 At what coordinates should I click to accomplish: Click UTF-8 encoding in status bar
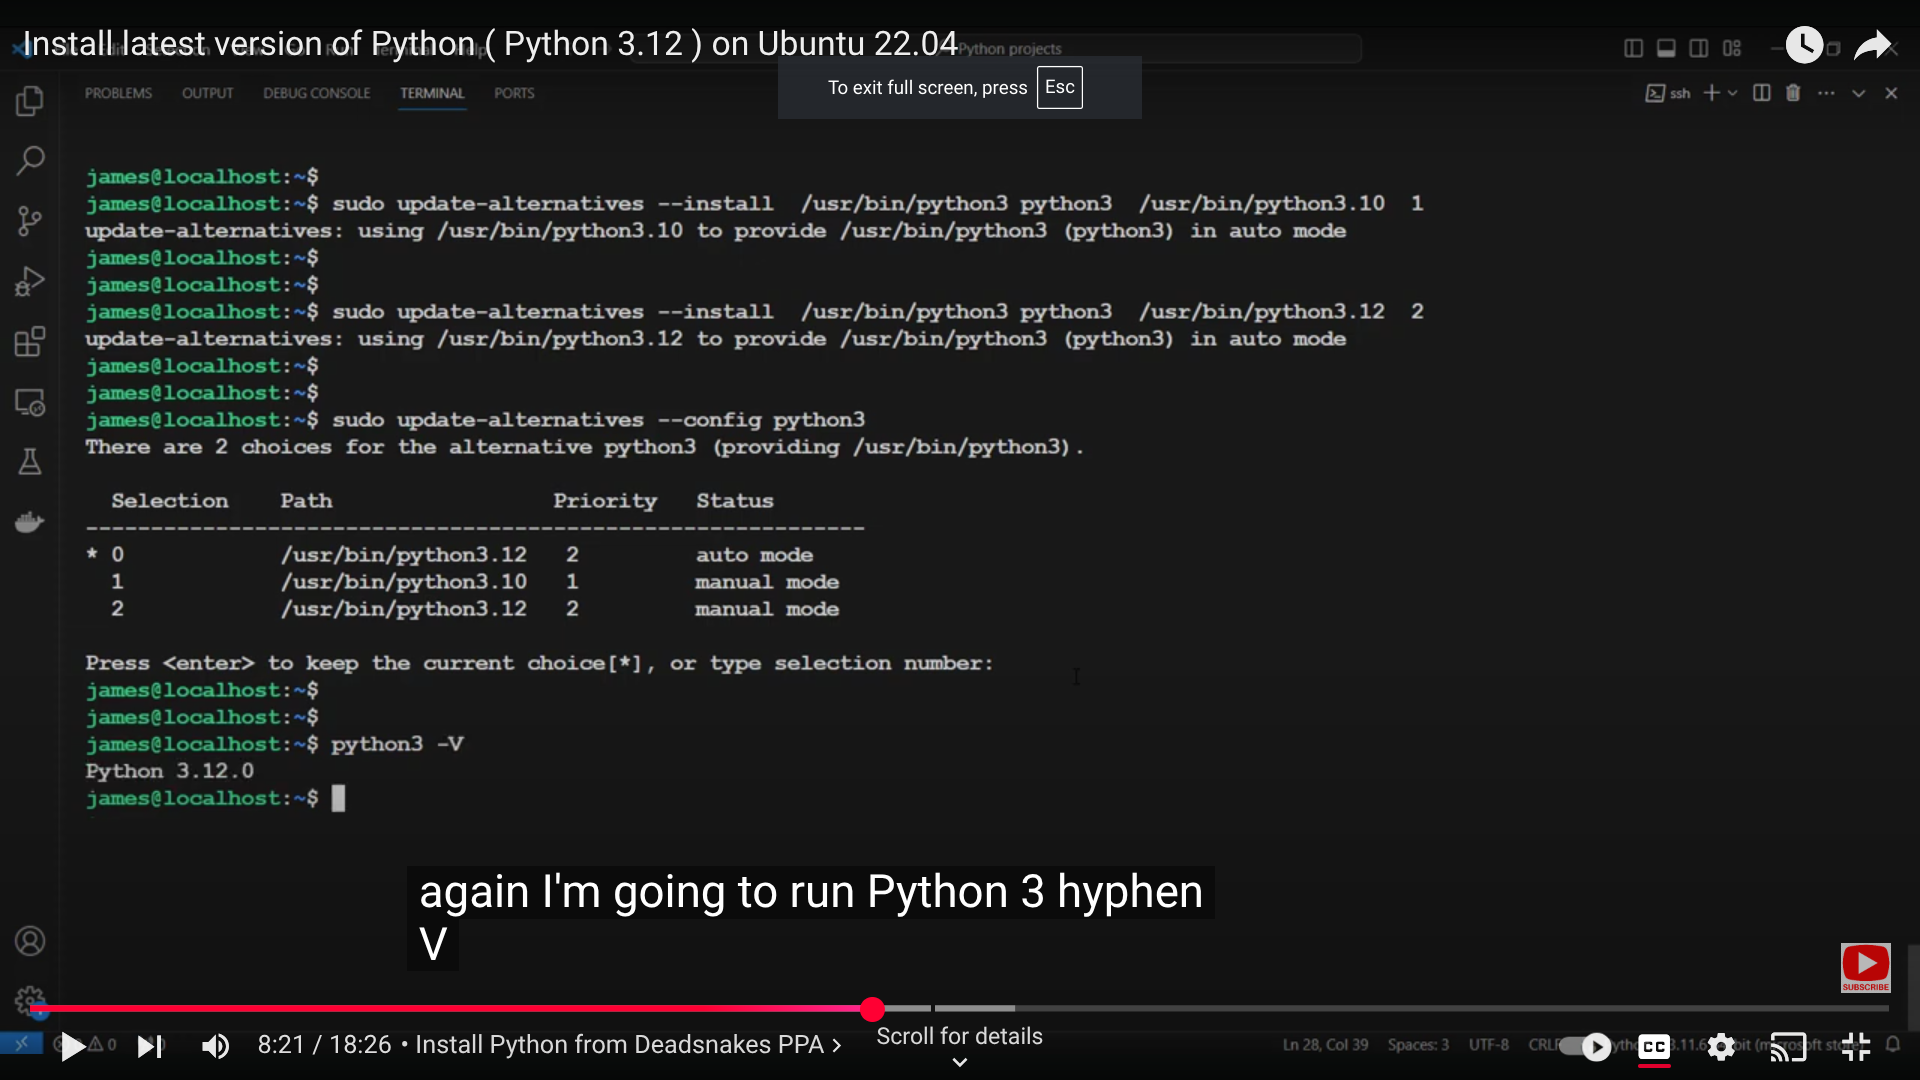(1488, 1044)
